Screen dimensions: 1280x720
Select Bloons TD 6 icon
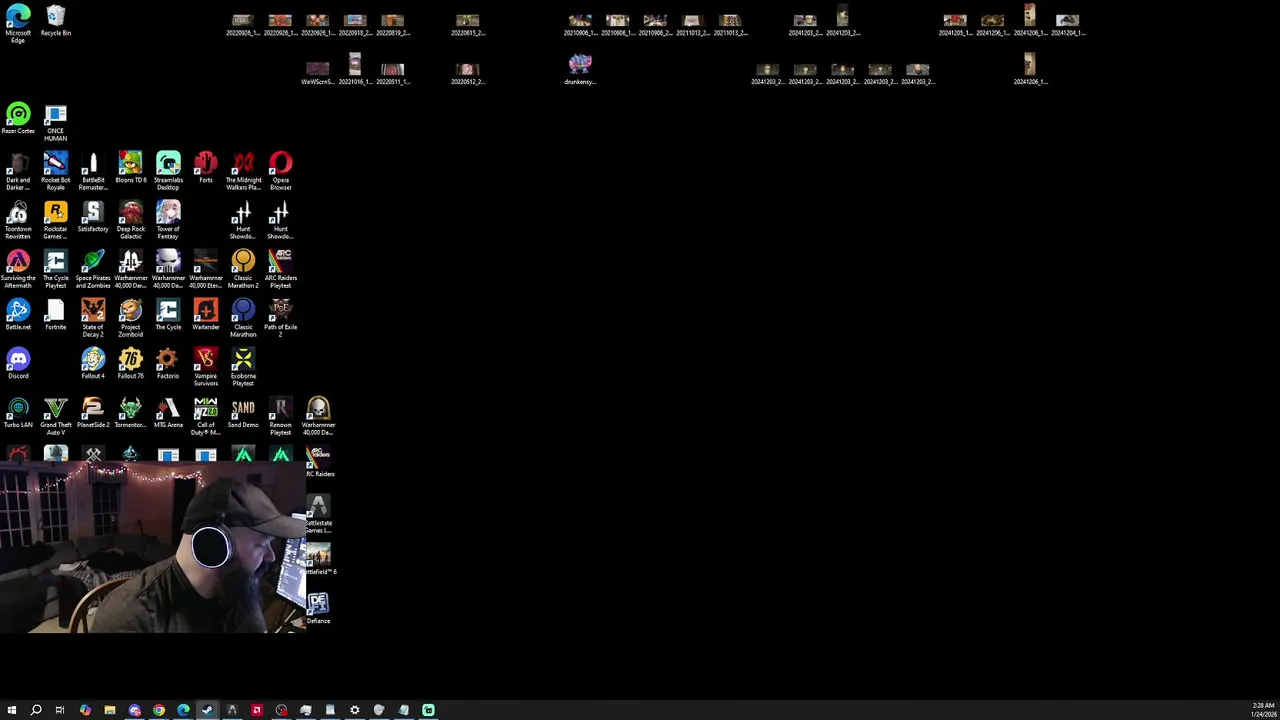point(131,168)
